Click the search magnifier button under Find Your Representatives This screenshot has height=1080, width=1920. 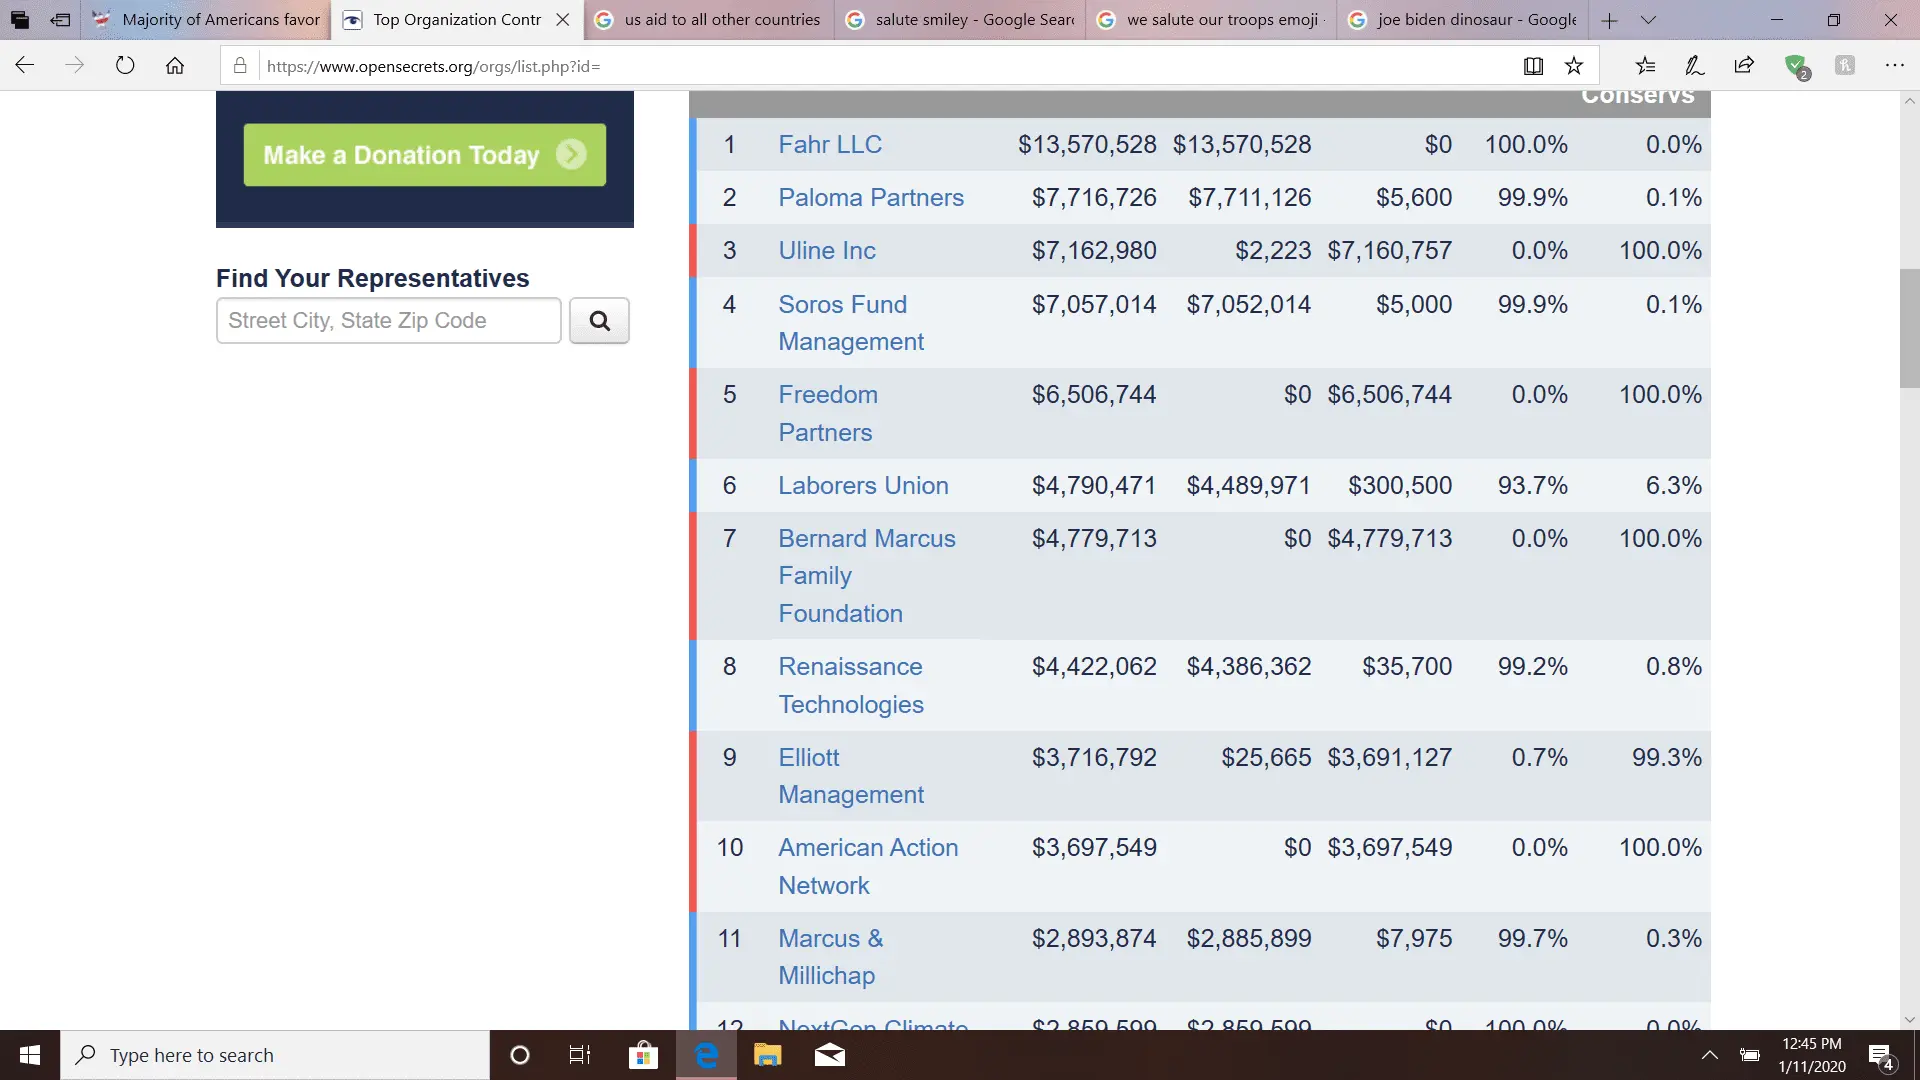pyautogui.click(x=599, y=321)
